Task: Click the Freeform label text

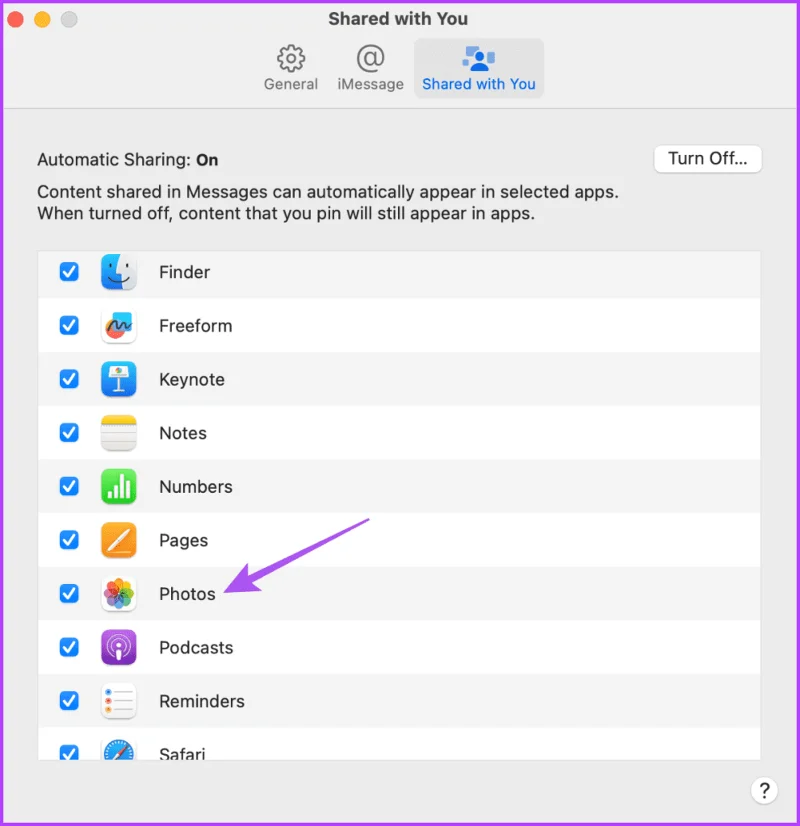Action: pos(195,326)
